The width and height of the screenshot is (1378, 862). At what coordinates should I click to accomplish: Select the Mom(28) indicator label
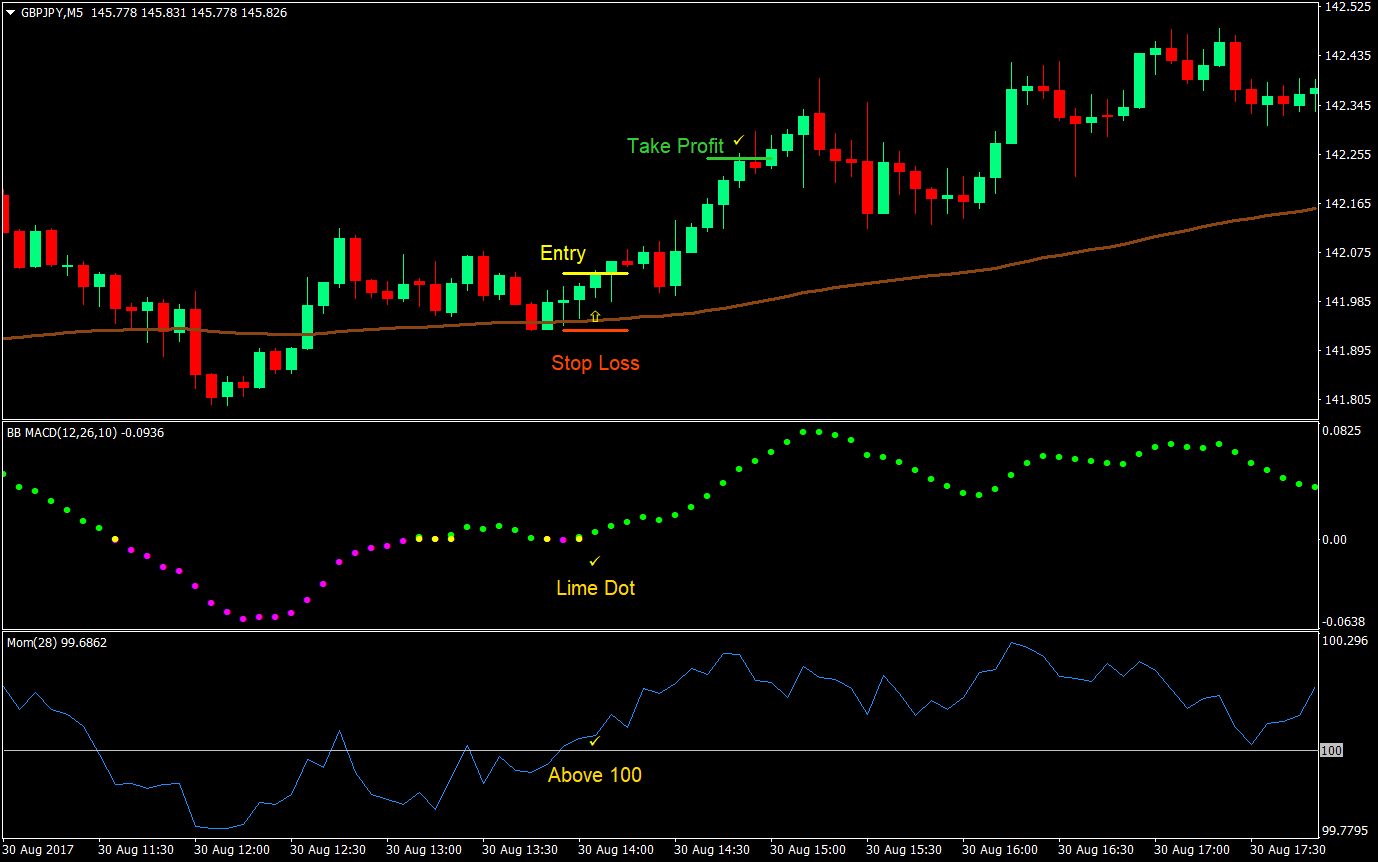click(27, 642)
